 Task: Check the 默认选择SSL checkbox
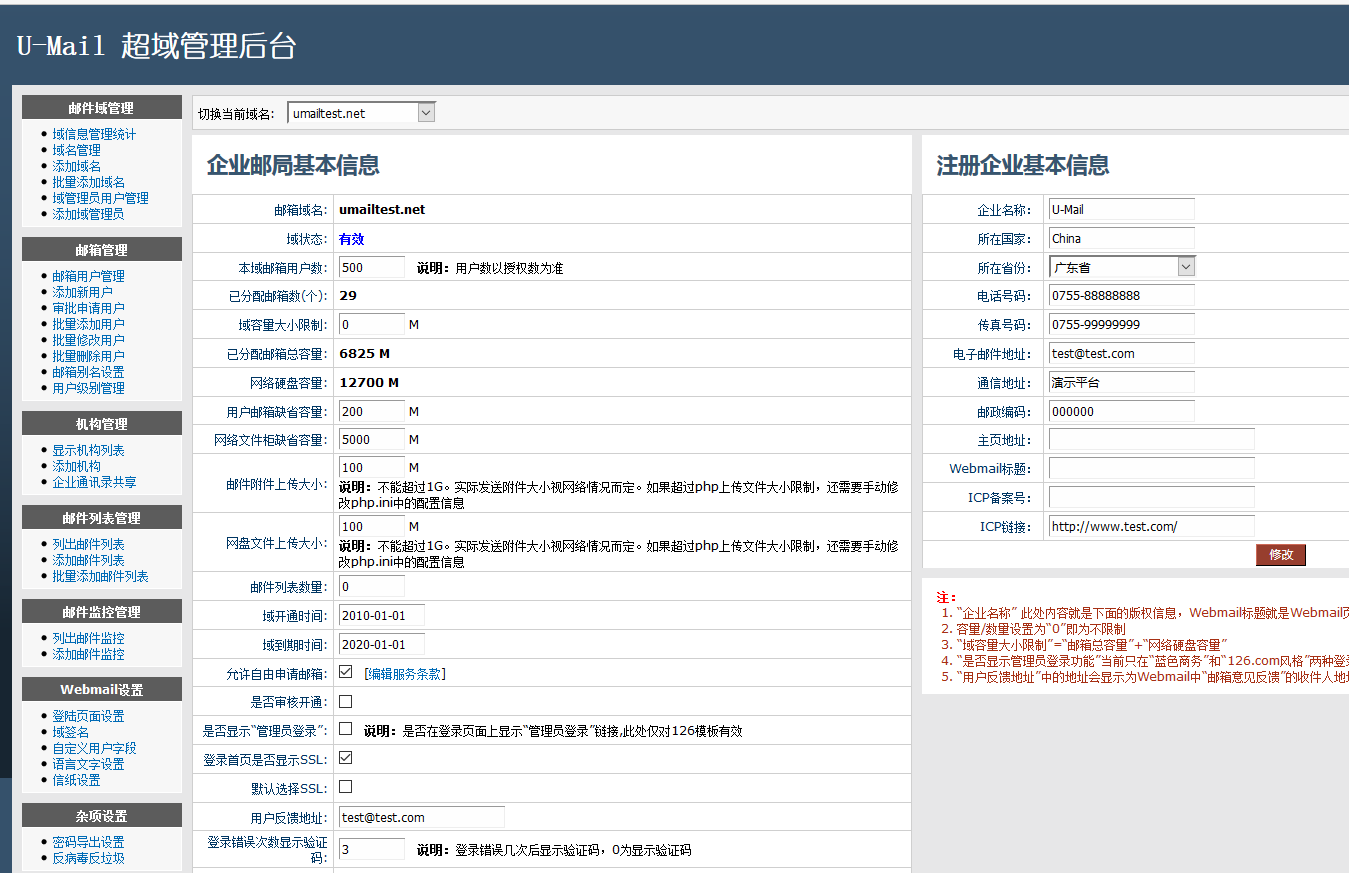click(x=344, y=787)
